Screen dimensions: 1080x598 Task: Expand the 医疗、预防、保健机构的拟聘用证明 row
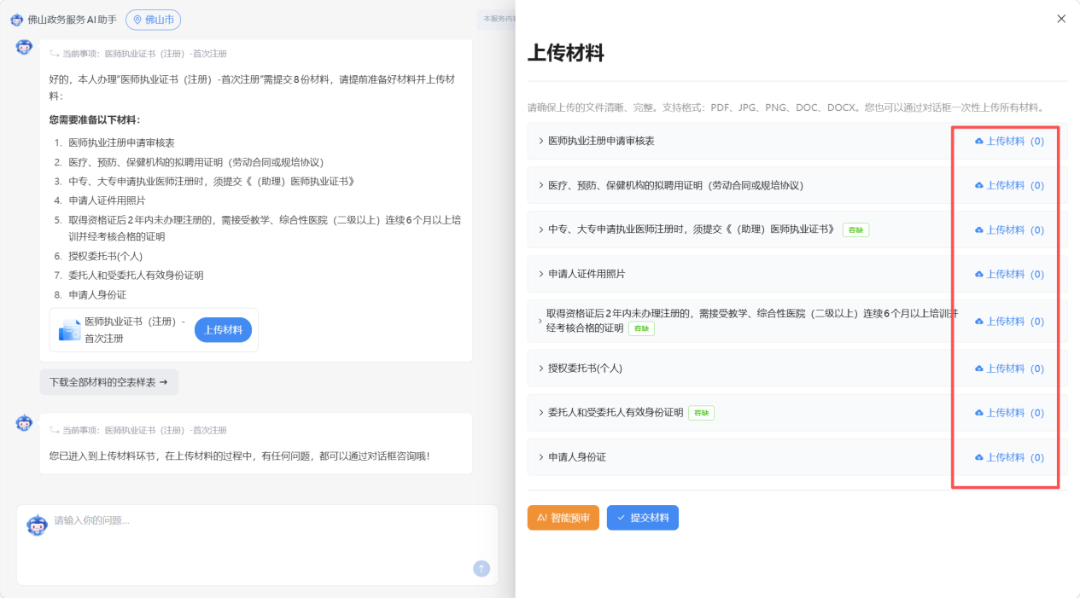(x=541, y=185)
